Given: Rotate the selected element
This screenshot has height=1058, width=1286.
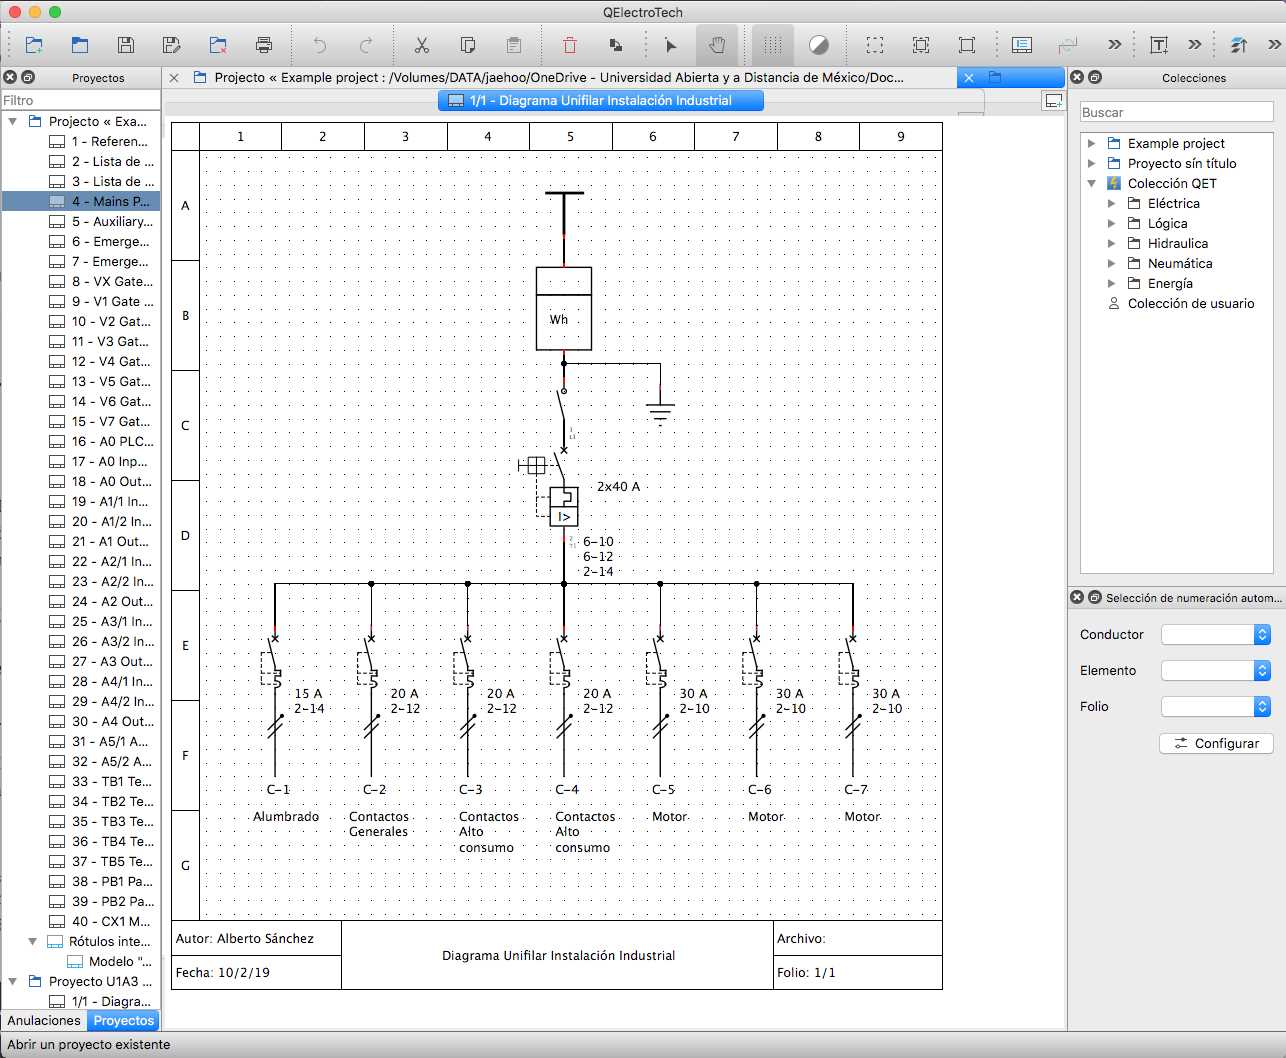Looking at the screenshot, I should coord(616,45).
